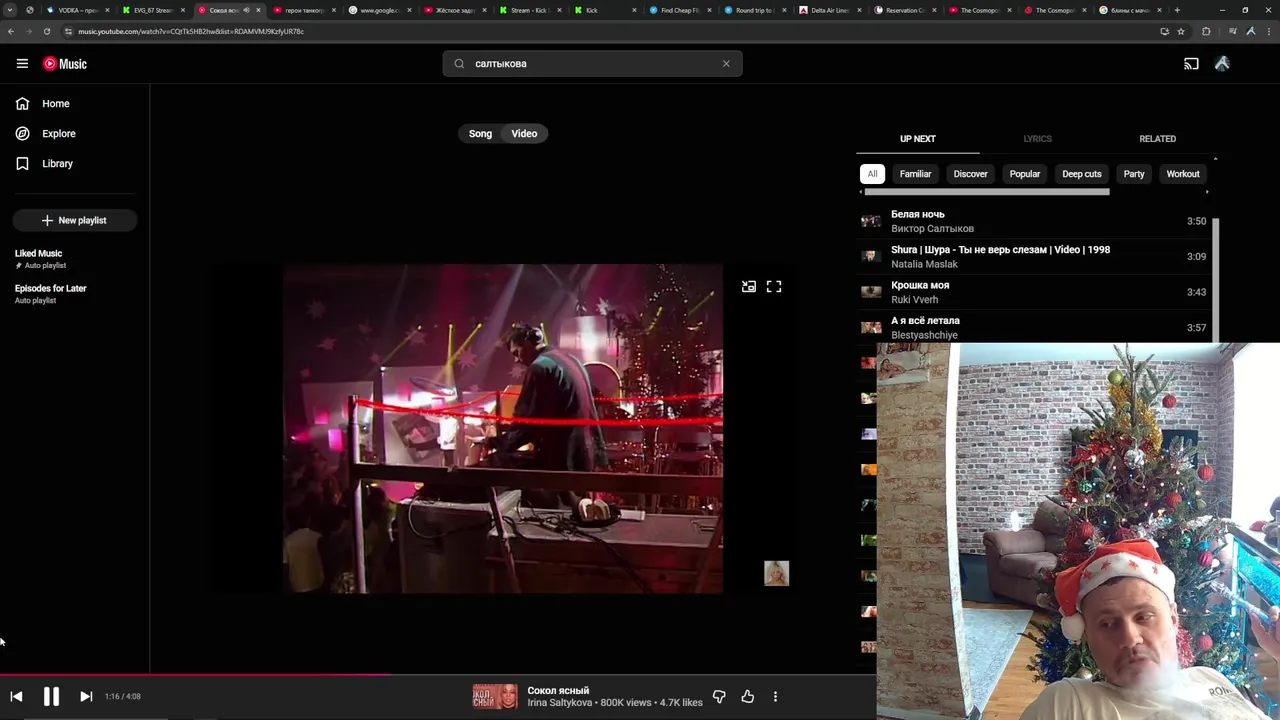Clear the search query with X
The height and width of the screenshot is (720, 1280).
click(726, 63)
